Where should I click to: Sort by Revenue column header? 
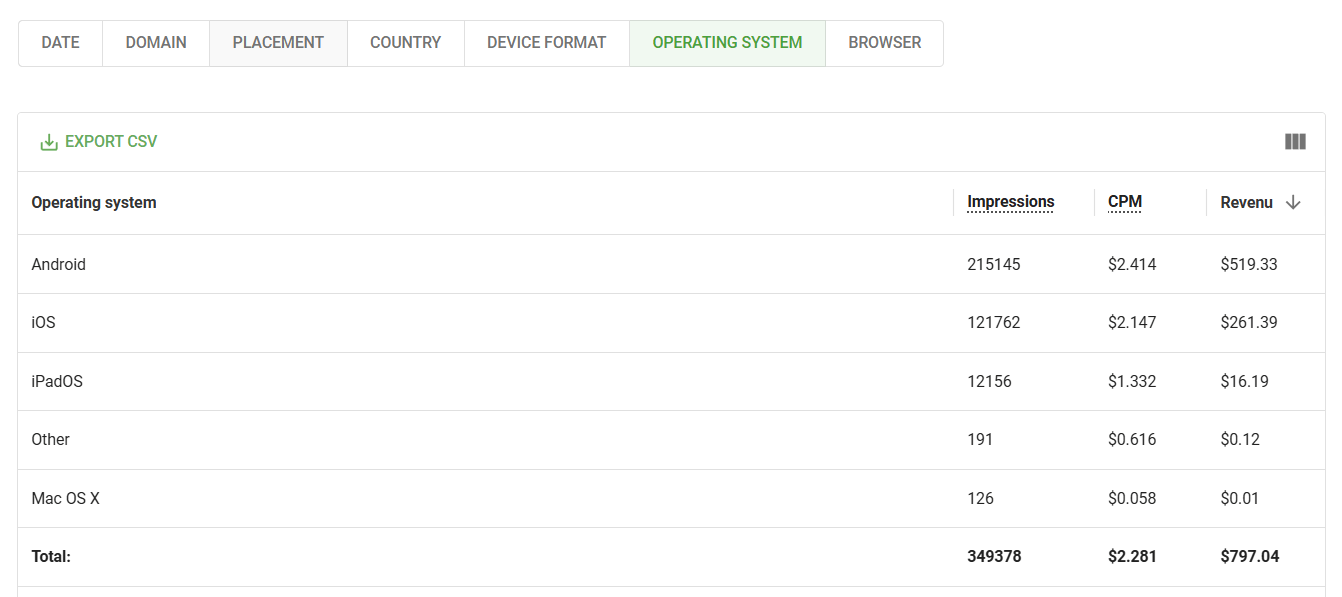[x=1247, y=202]
